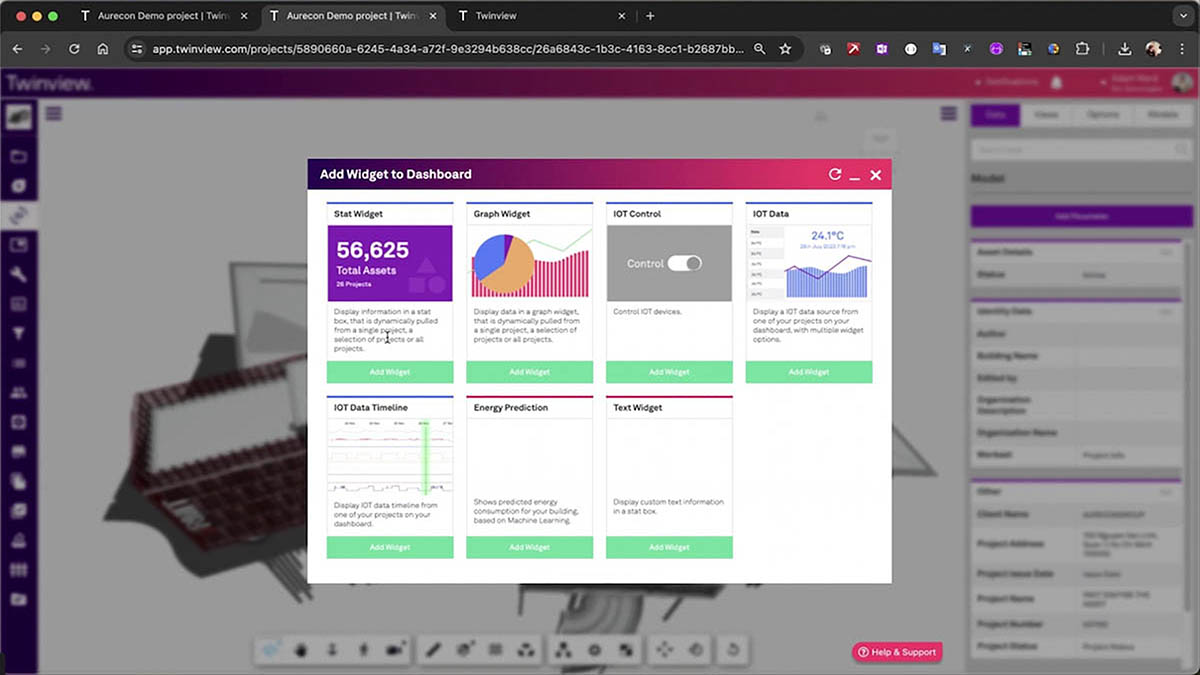The image size is (1200, 675).
Task: Open the browser downloads icon
Action: (1124, 48)
